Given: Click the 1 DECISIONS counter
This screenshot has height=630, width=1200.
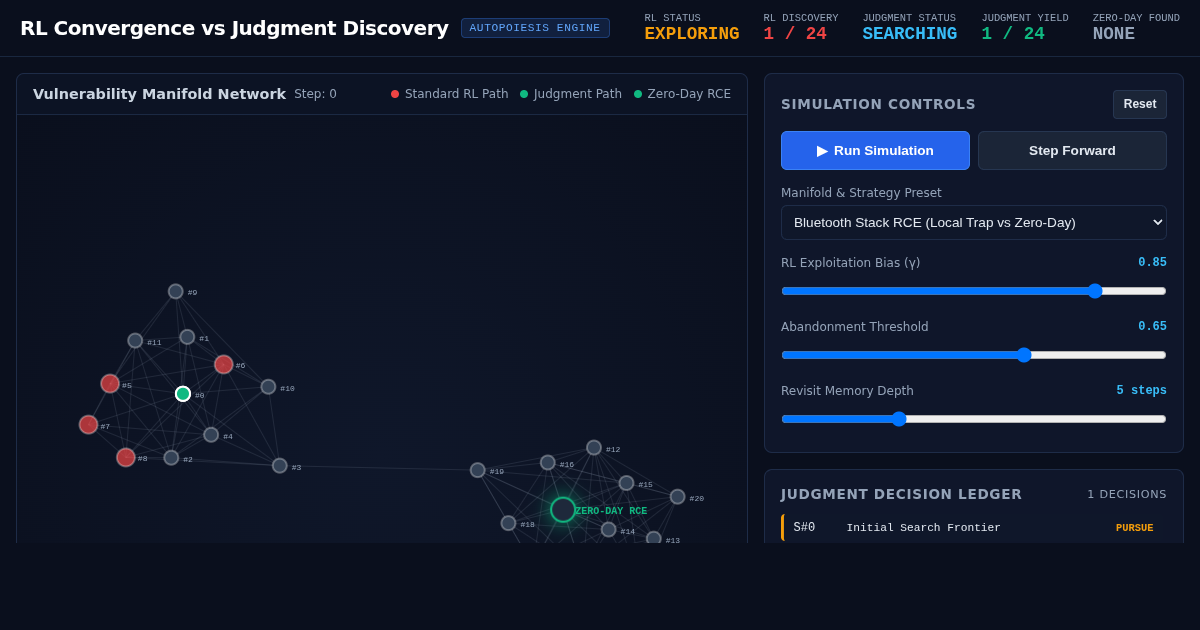Looking at the screenshot, I should (1127, 494).
